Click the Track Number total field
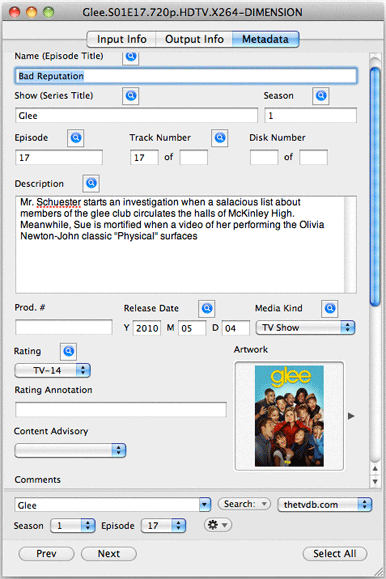 [x=194, y=158]
